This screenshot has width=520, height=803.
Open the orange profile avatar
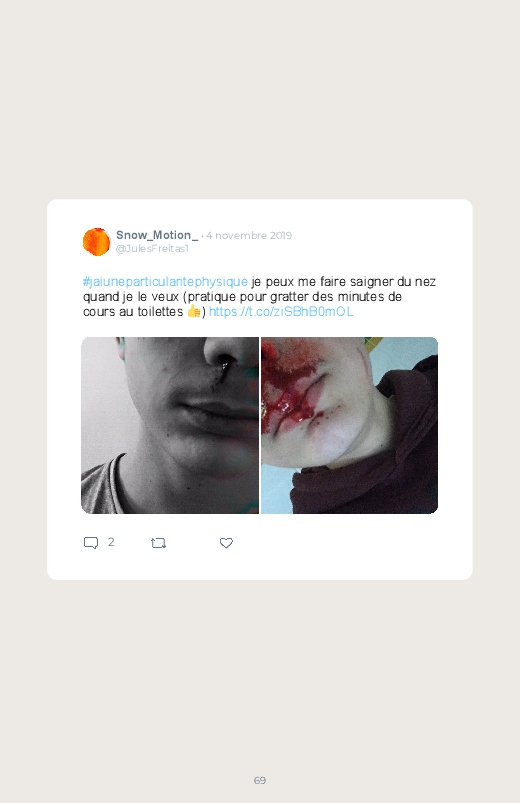pos(96,242)
